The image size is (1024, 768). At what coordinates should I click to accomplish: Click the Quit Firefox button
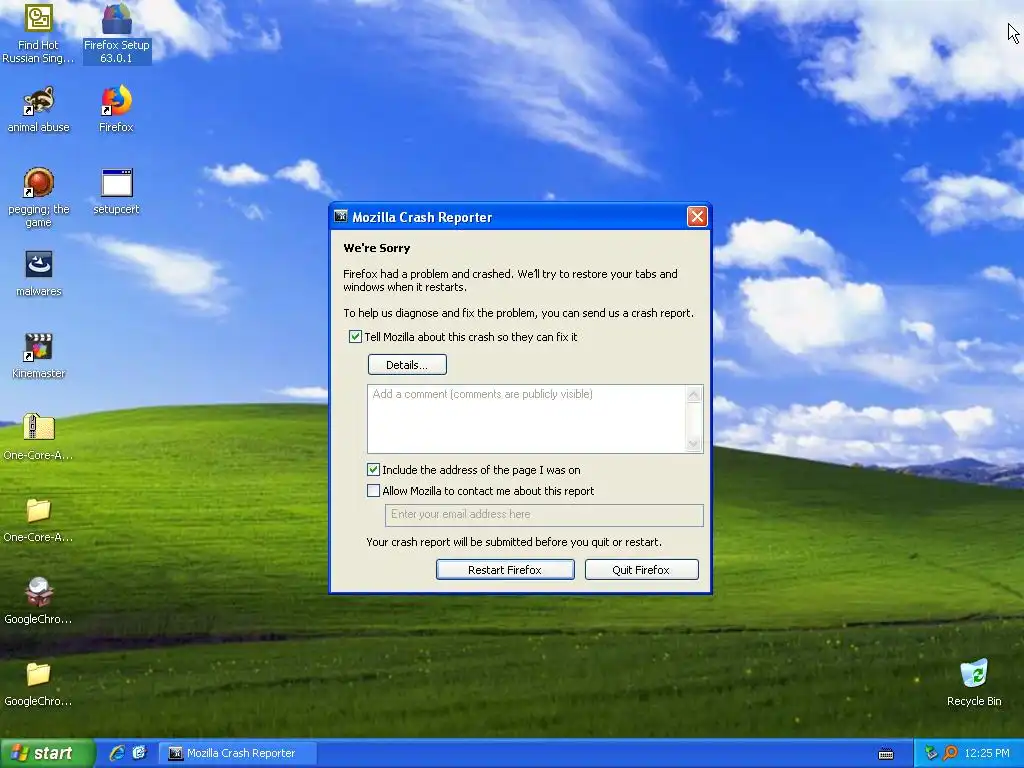(x=641, y=569)
